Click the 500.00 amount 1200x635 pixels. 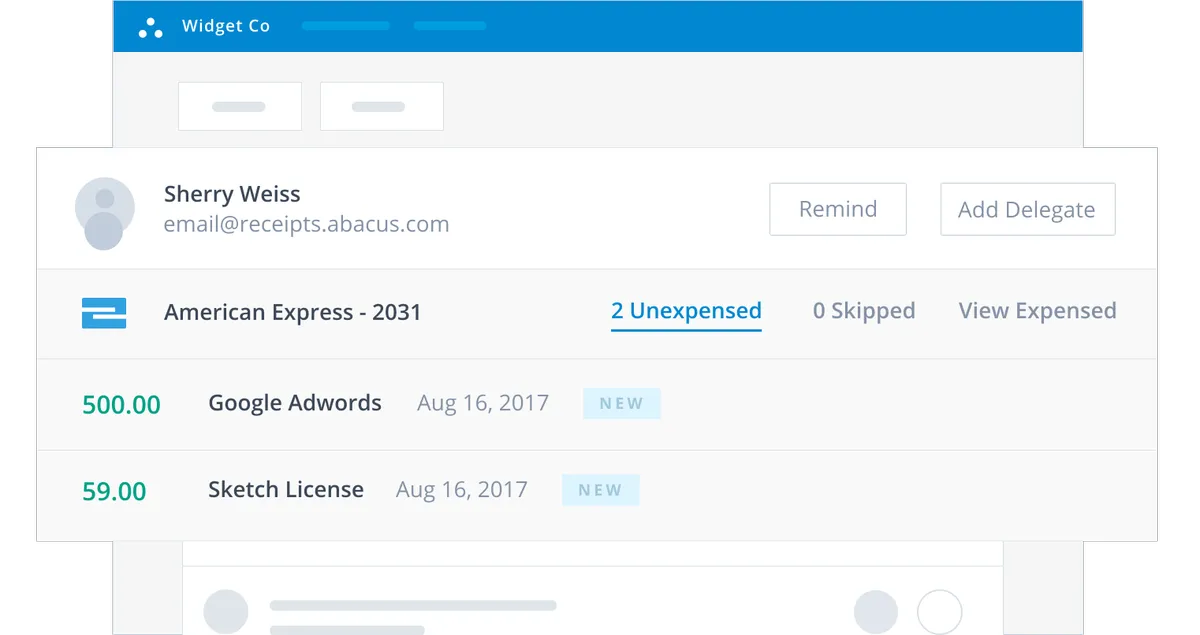point(121,405)
